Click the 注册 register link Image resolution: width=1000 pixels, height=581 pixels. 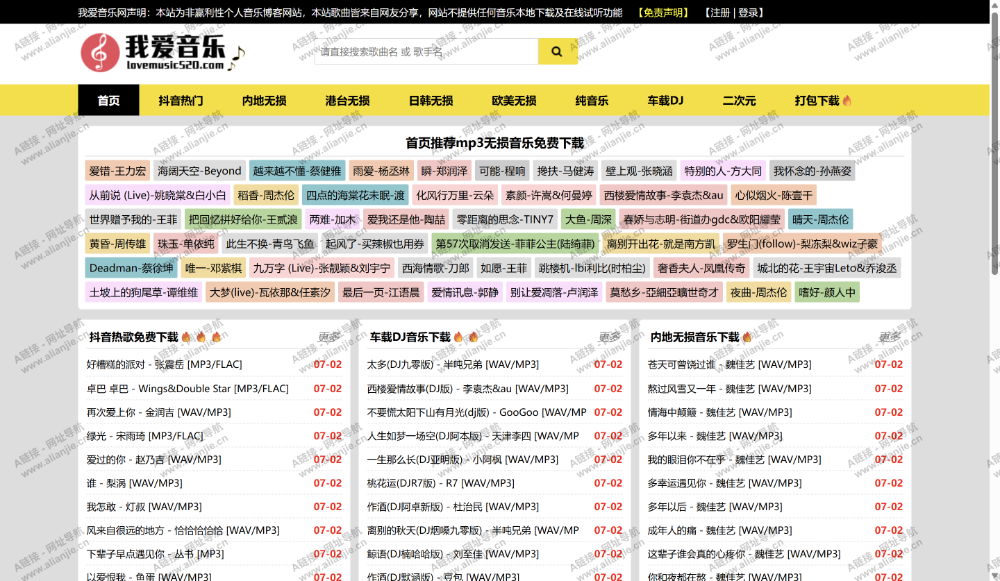click(x=720, y=12)
